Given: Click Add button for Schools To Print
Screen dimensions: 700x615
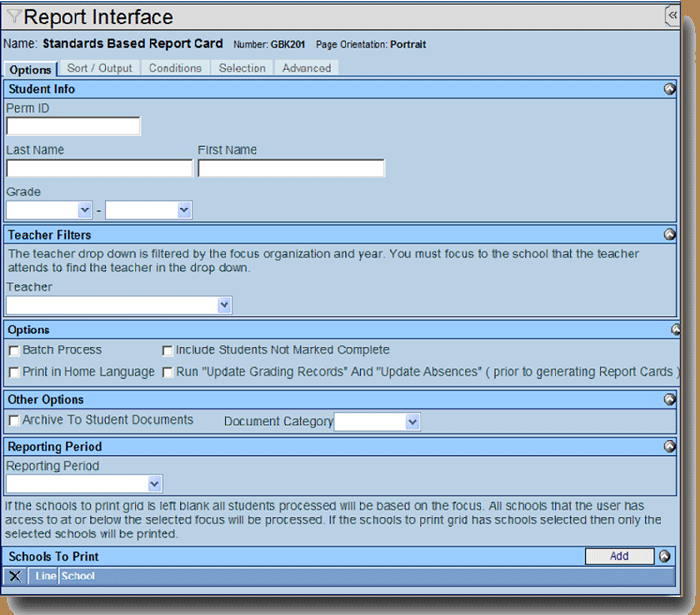Looking at the screenshot, I should 618,557.
